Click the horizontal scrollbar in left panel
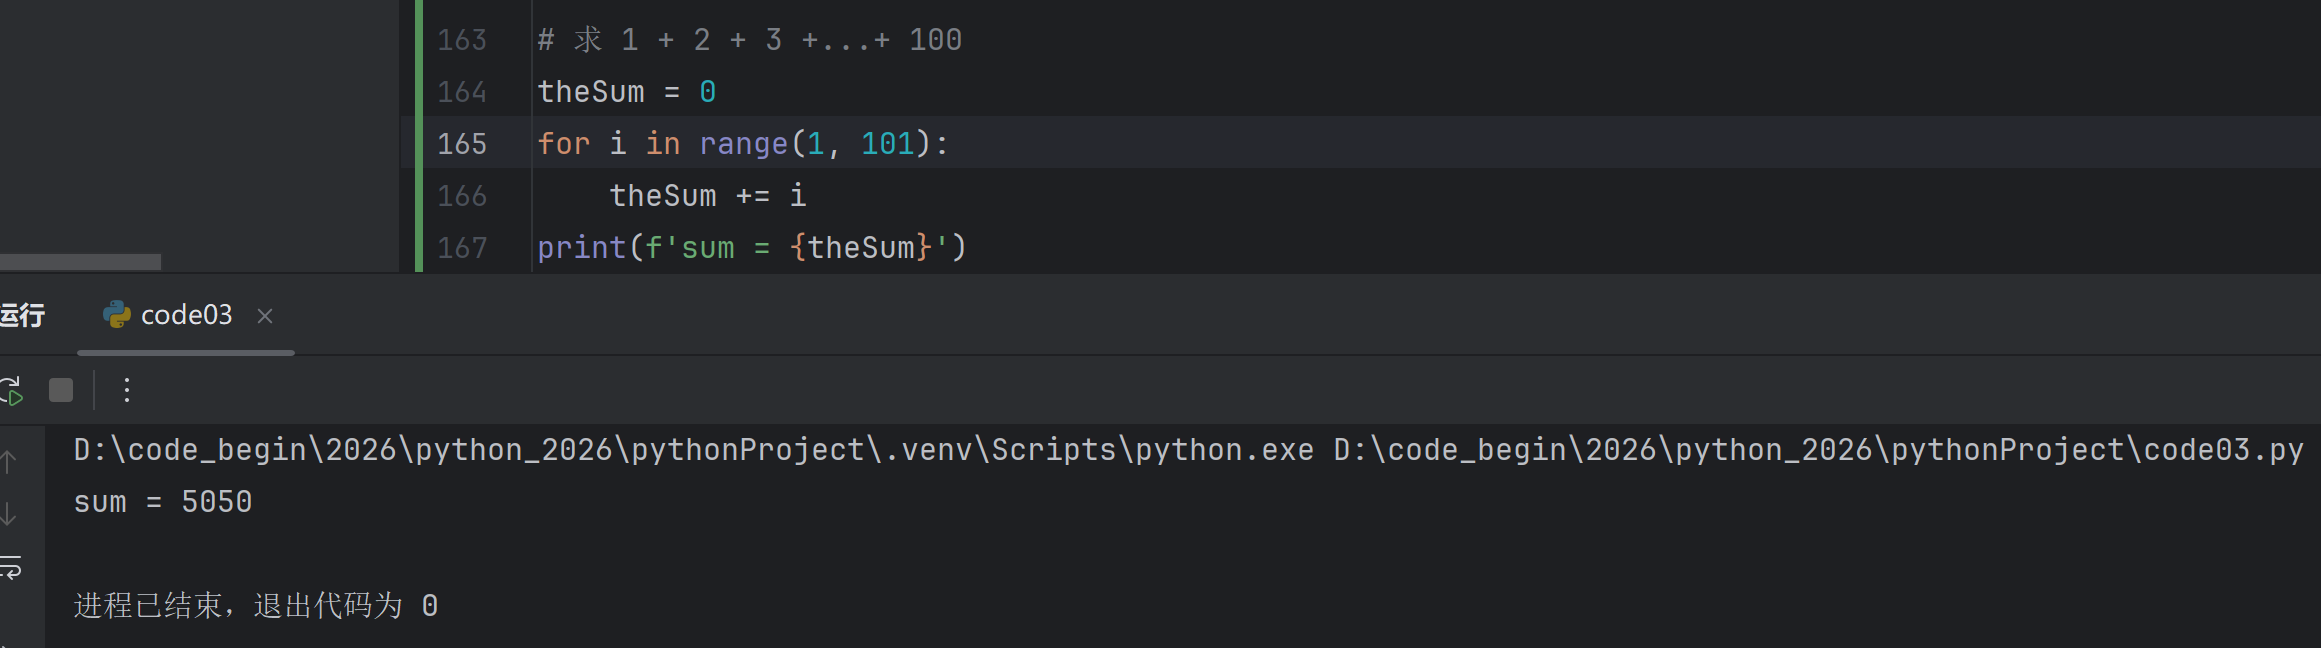The image size is (2321, 648). click(x=80, y=262)
